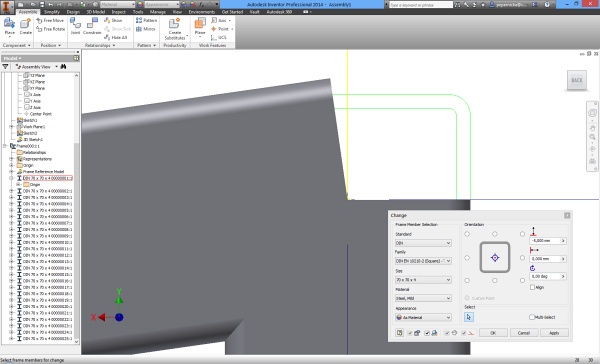This screenshot has height=364, width=600.
Task: Open the Manage ribbon tab
Action: 158,12
